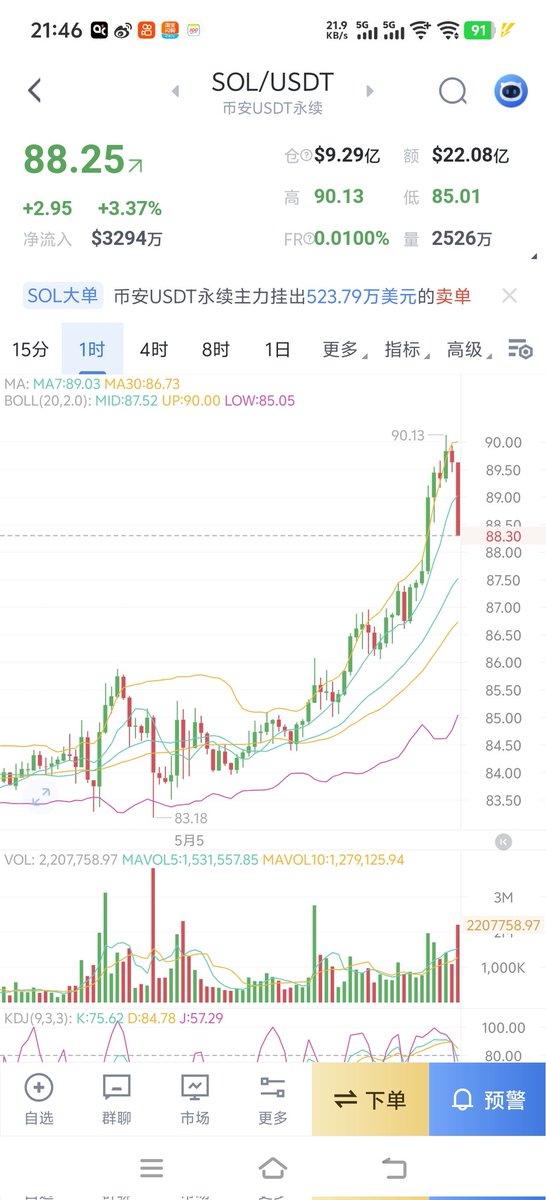Tap Android back navigation button
The width and height of the screenshot is (546, 1200).
coord(394,1168)
